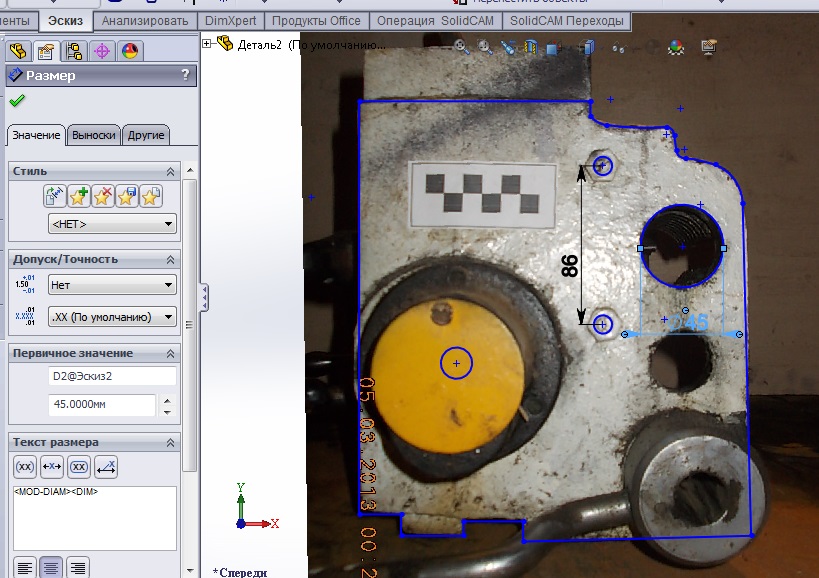The height and width of the screenshot is (578, 819).
Task: Click Apply Scene colored sphere icon
Action: pyautogui.click(x=676, y=48)
